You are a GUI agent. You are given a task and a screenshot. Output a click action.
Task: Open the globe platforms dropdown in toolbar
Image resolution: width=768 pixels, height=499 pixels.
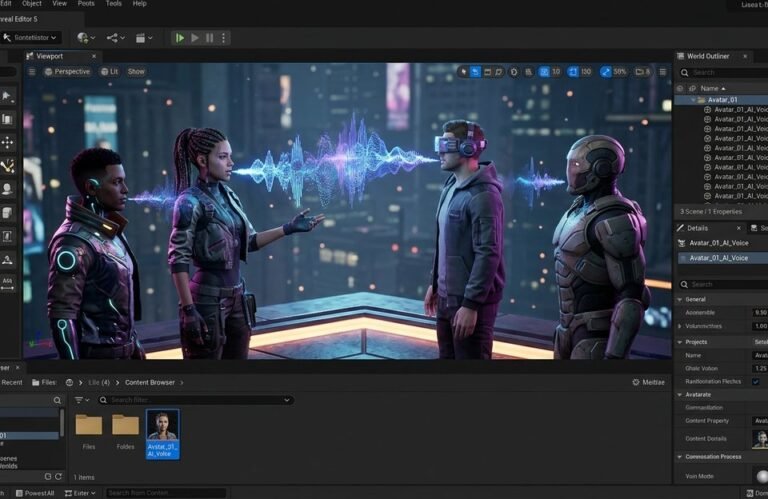[86, 38]
